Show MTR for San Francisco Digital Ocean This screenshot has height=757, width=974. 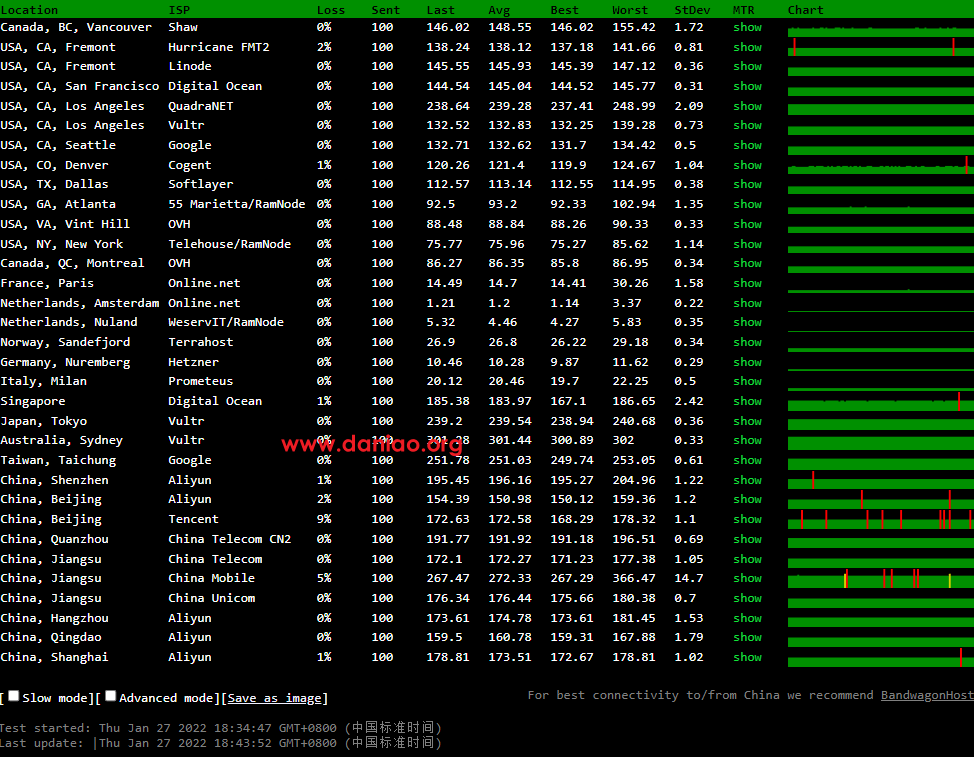[x=747, y=86]
